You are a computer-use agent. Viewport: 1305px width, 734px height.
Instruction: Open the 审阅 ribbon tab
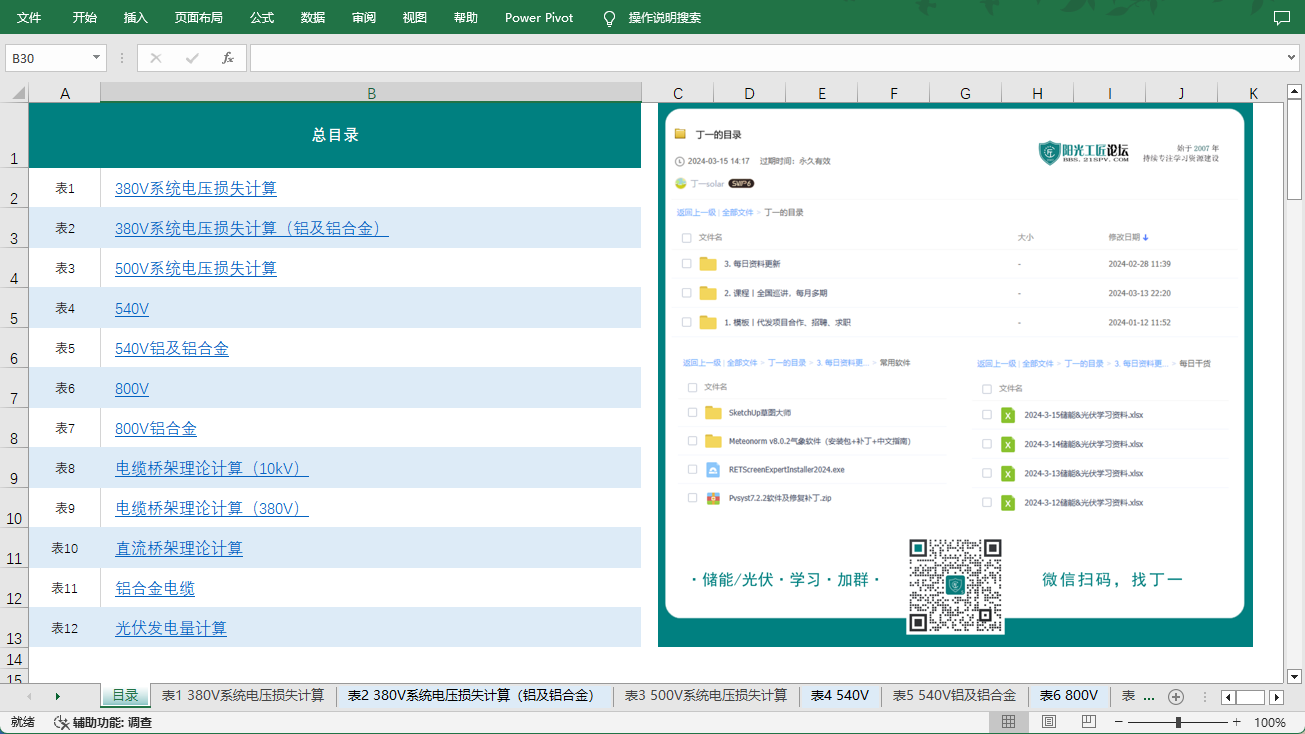(364, 18)
